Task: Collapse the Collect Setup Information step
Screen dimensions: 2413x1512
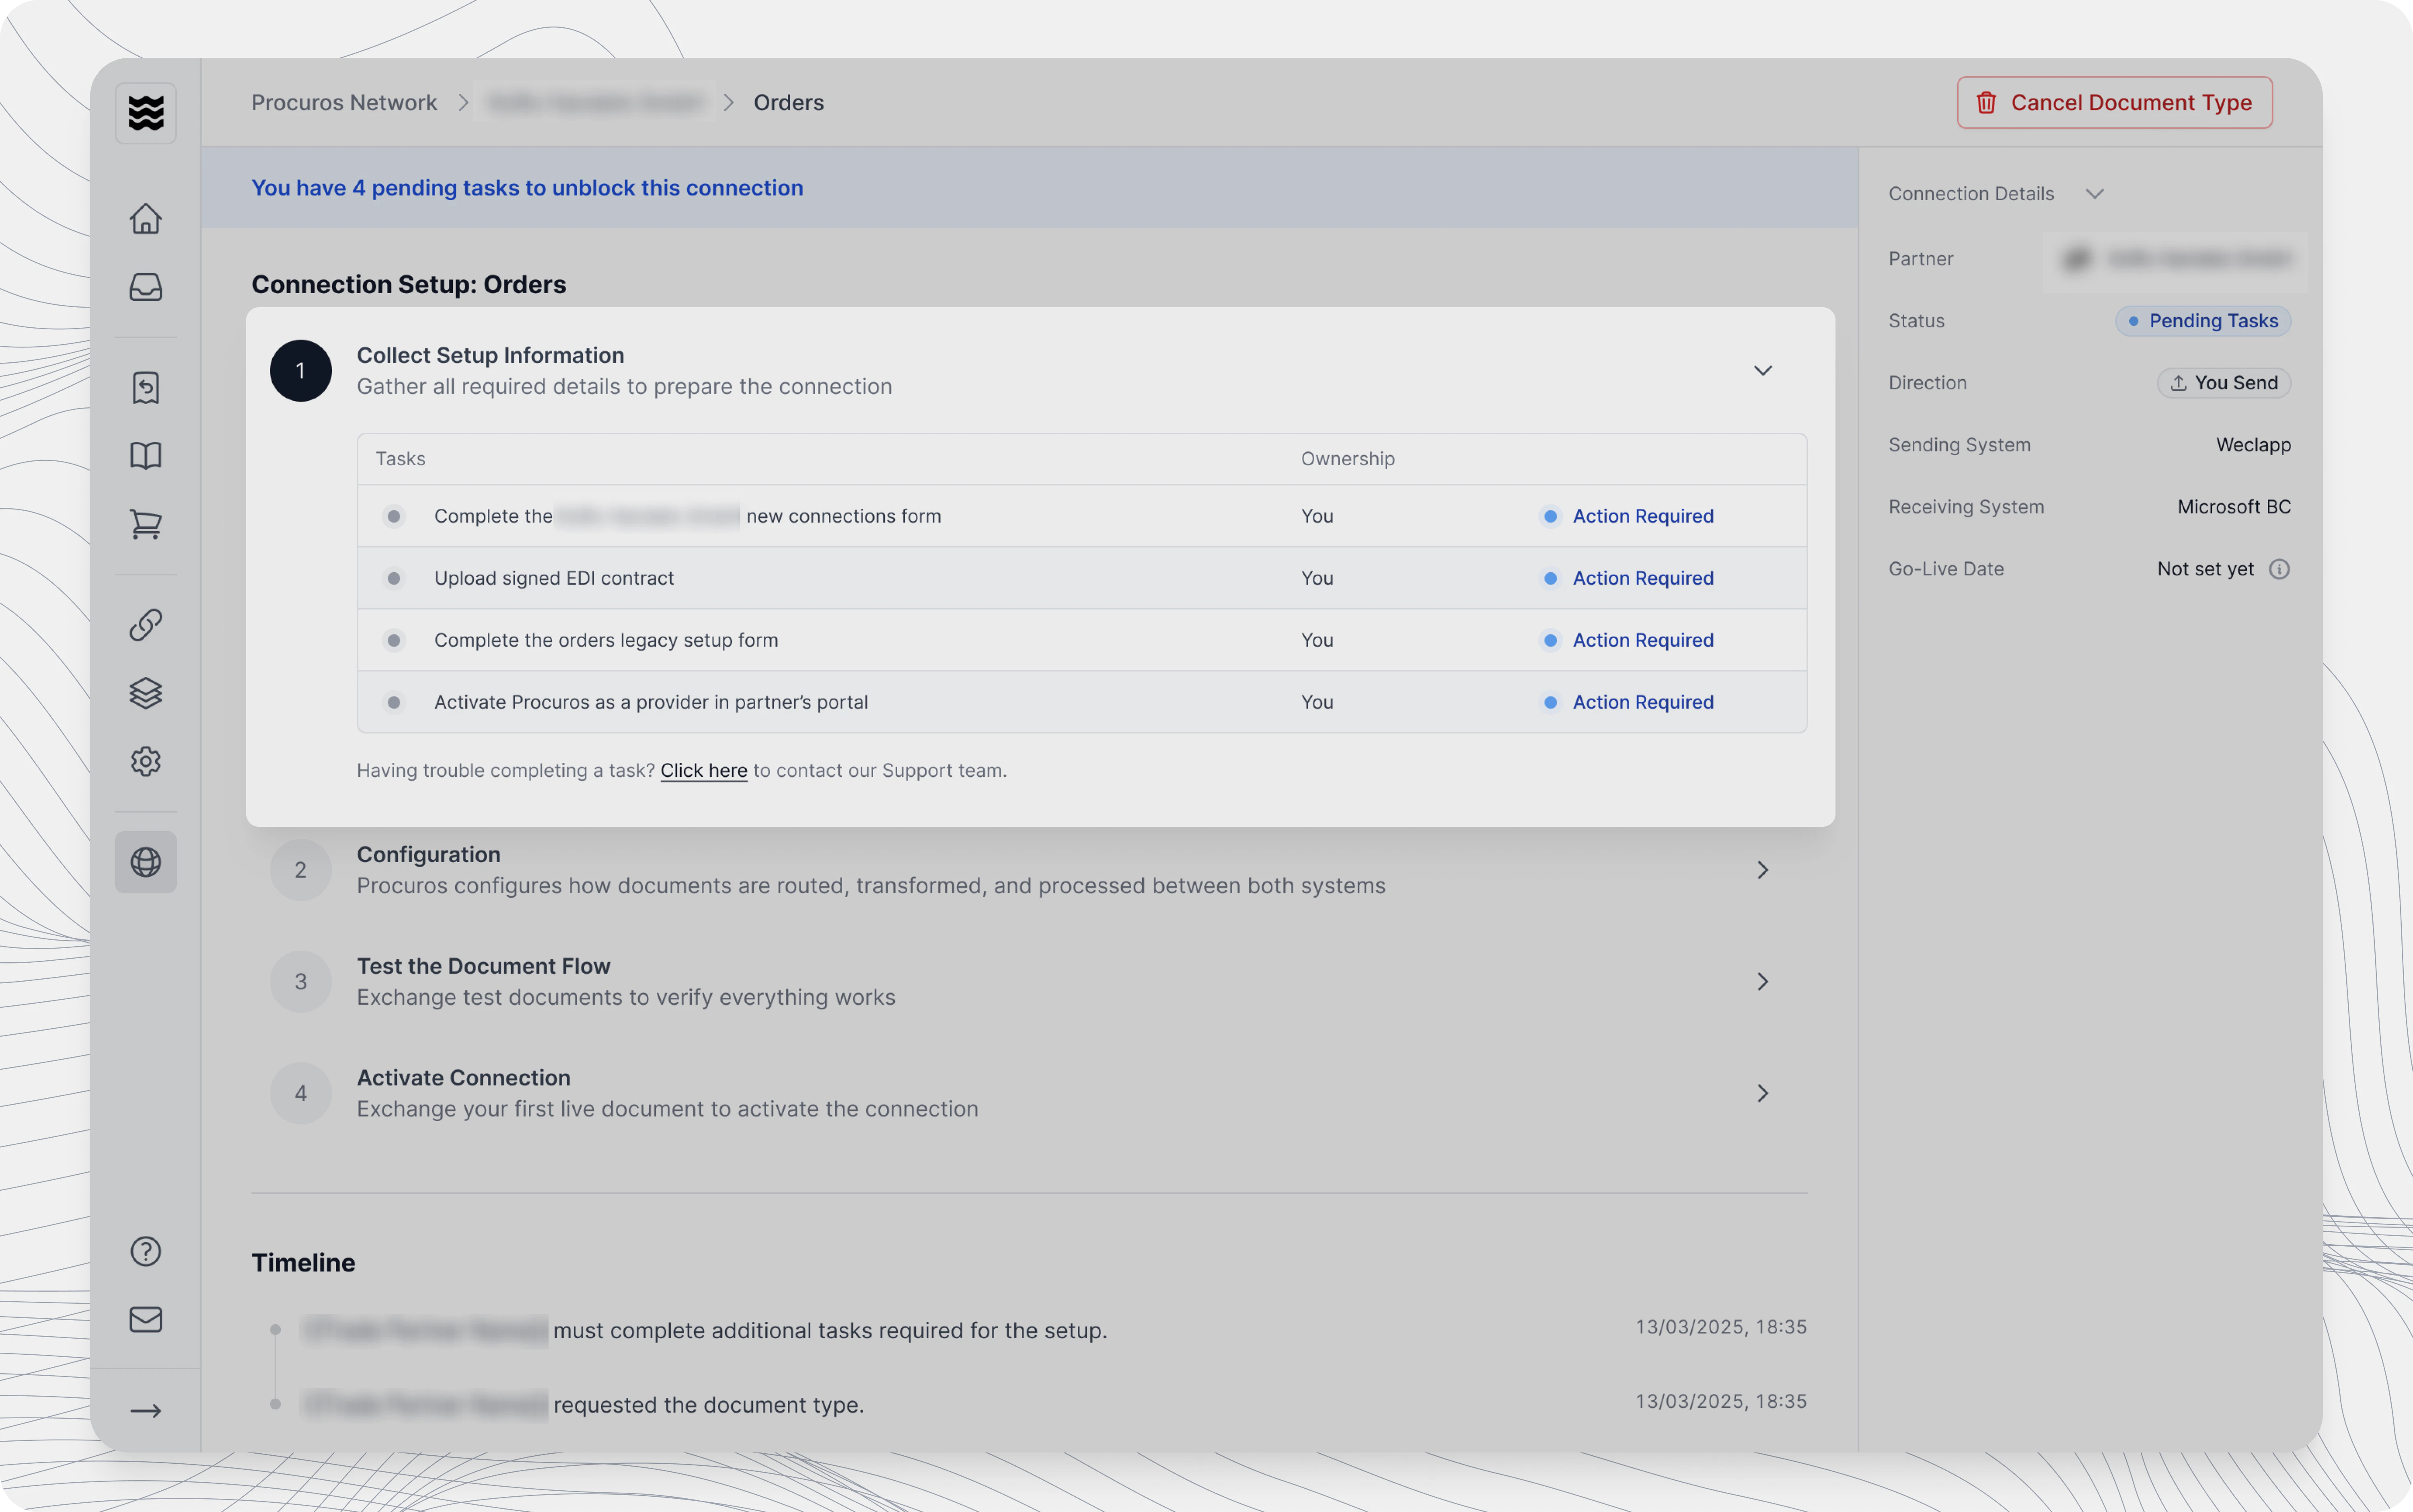Action: (1762, 371)
